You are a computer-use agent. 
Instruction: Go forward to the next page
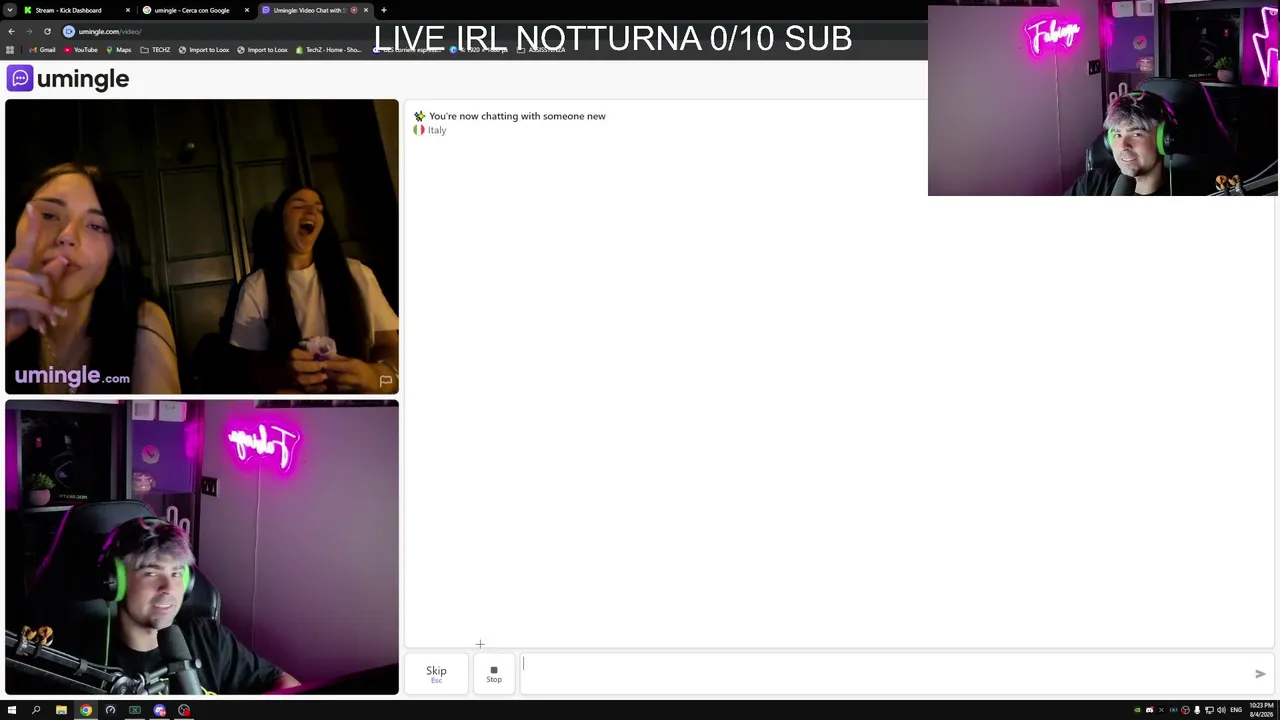[x=29, y=31]
